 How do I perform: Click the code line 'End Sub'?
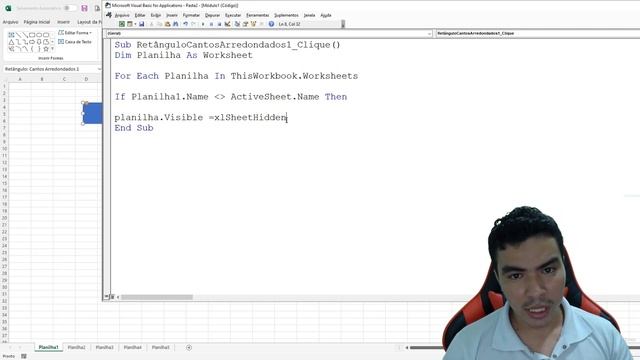click(x=134, y=128)
